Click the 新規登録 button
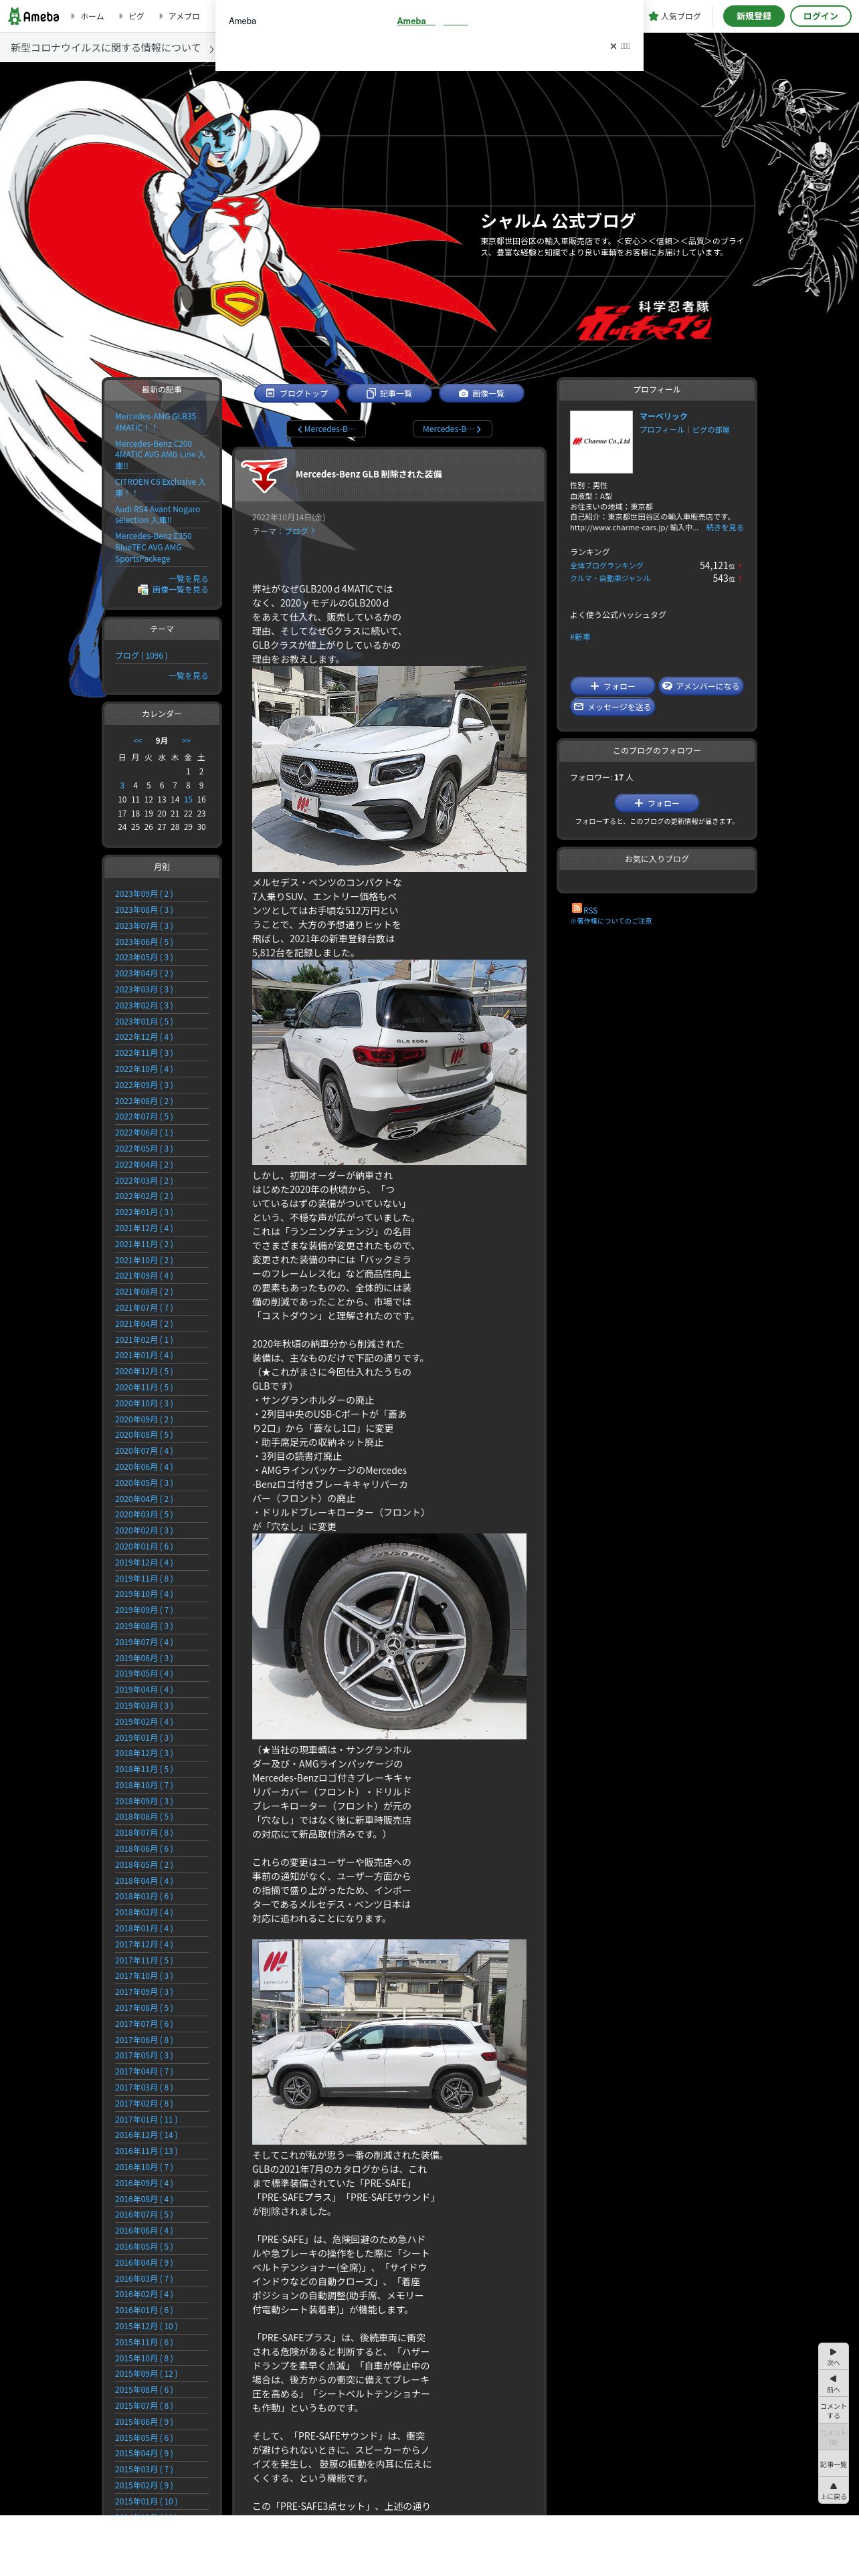 coord(753,16)
